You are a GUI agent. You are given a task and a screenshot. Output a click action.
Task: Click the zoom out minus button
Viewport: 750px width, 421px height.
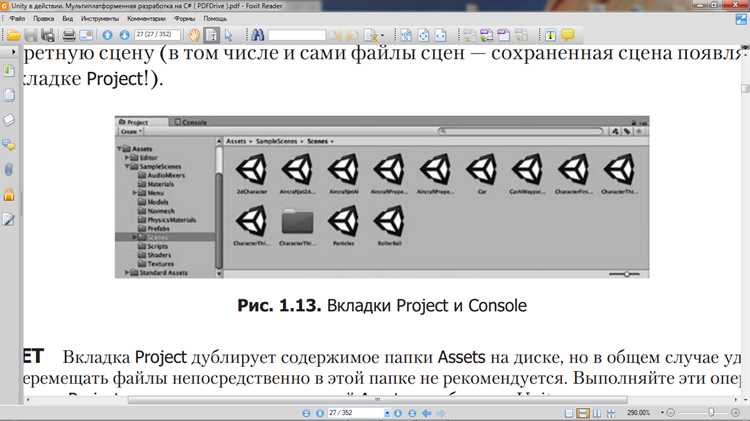671,412
